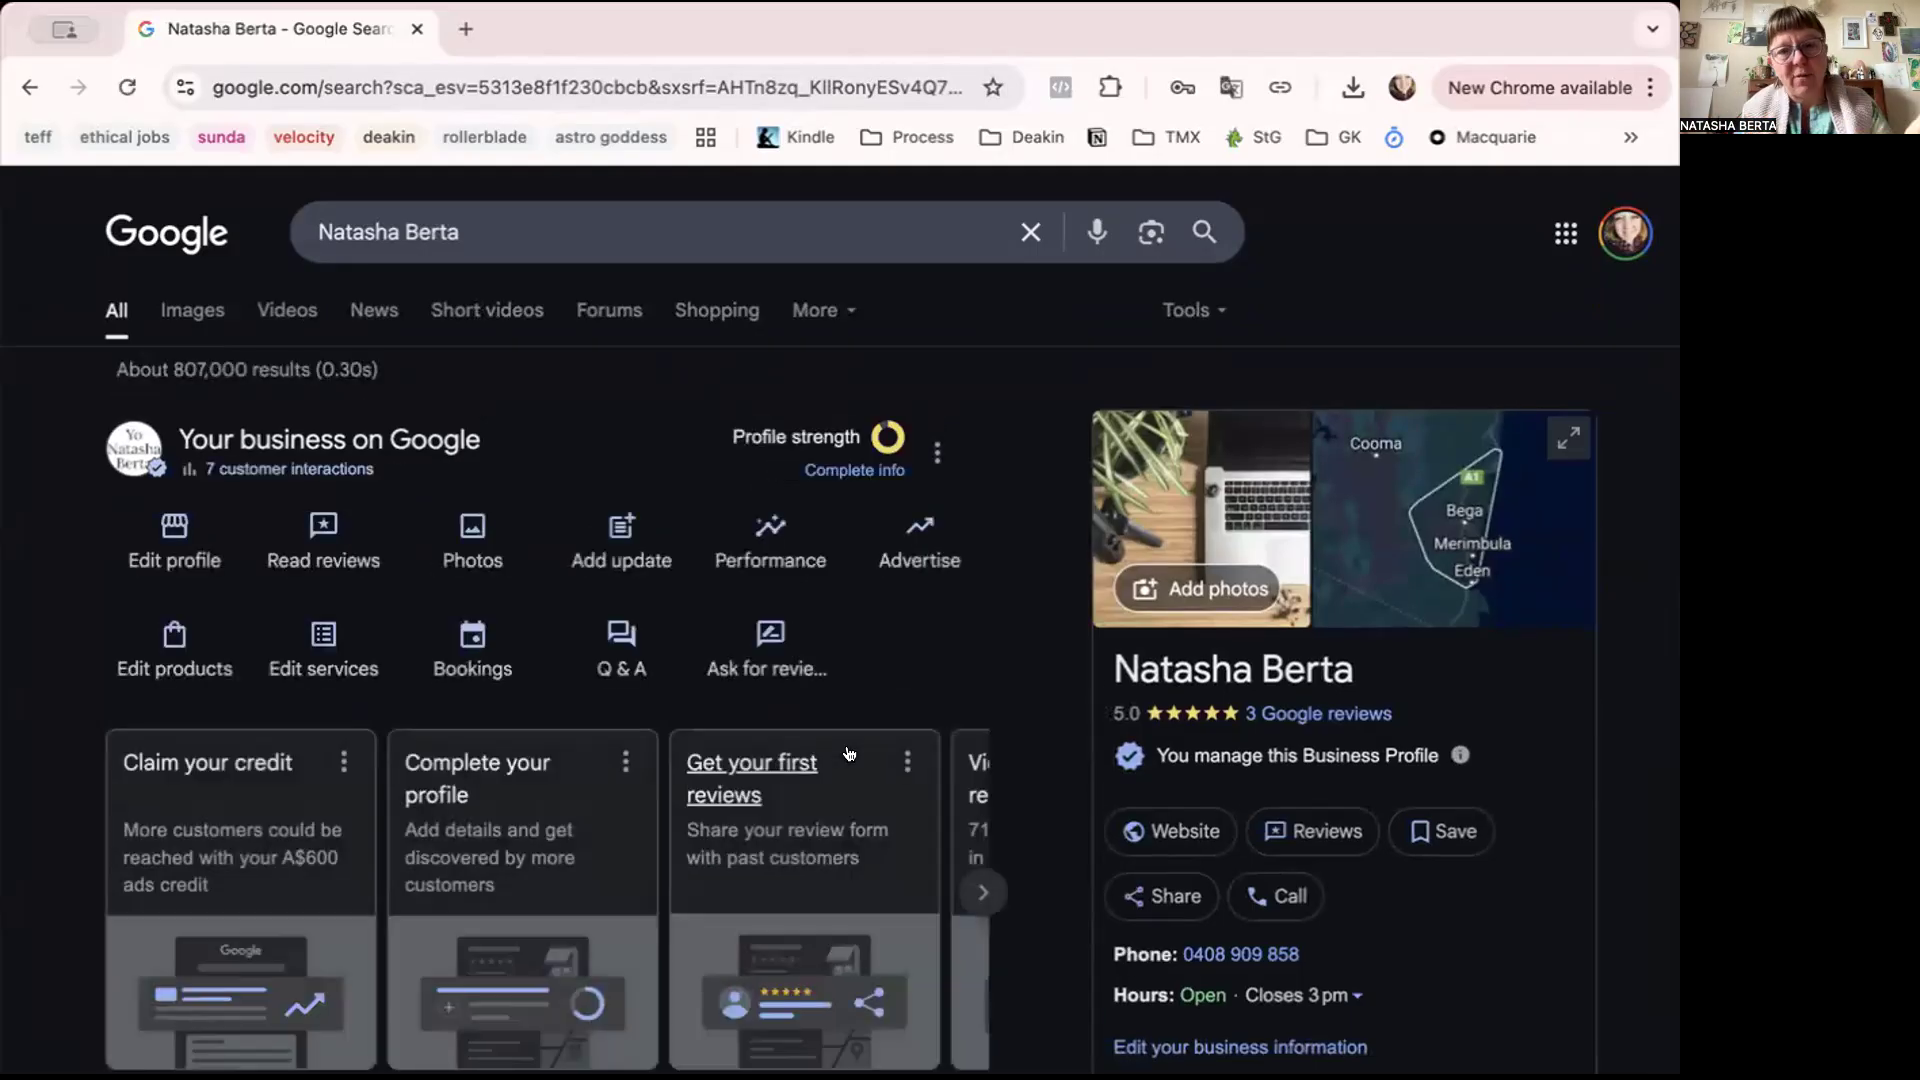This screenshot has width=1920, height=1080.
Task: View Performance stats
Action: point(770,542)
